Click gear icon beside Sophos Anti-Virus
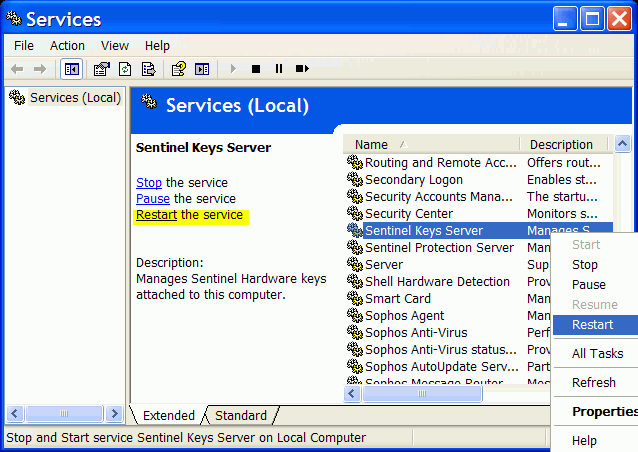This screenshot has width=638, height=452. [355, 332]
